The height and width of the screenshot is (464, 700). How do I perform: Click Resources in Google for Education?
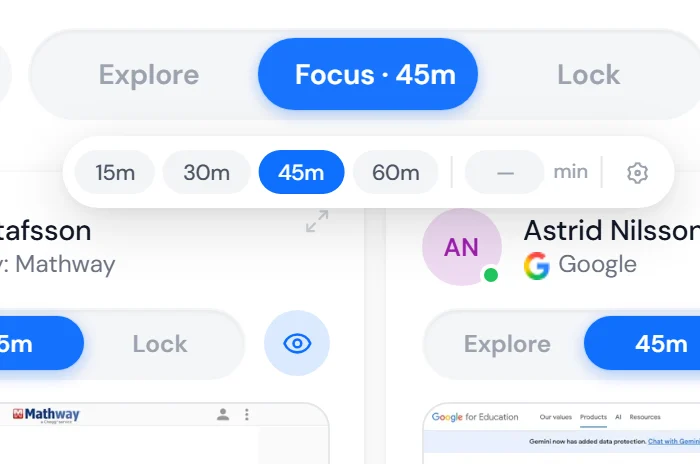tap(645, 417)
